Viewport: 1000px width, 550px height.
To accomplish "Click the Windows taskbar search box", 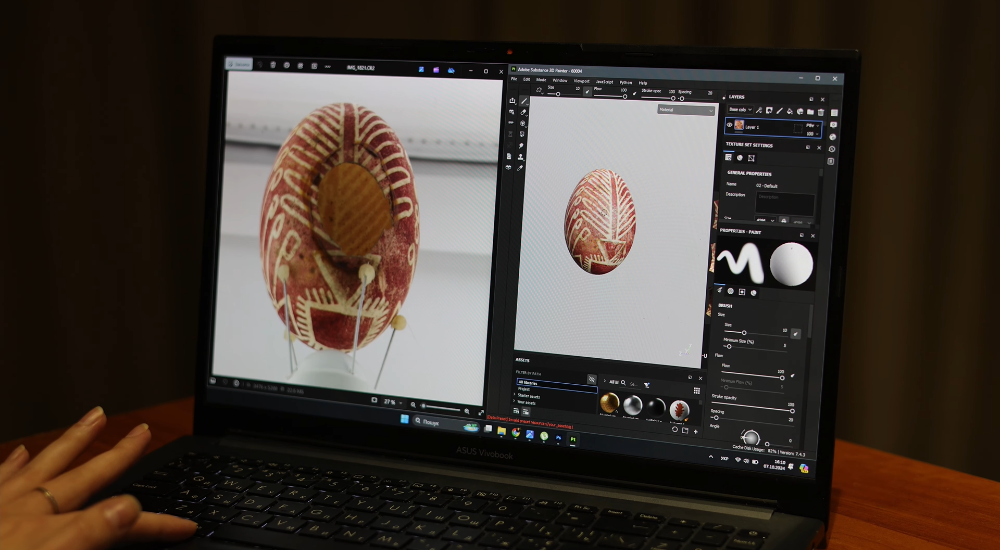I will (x=446, y=423).
